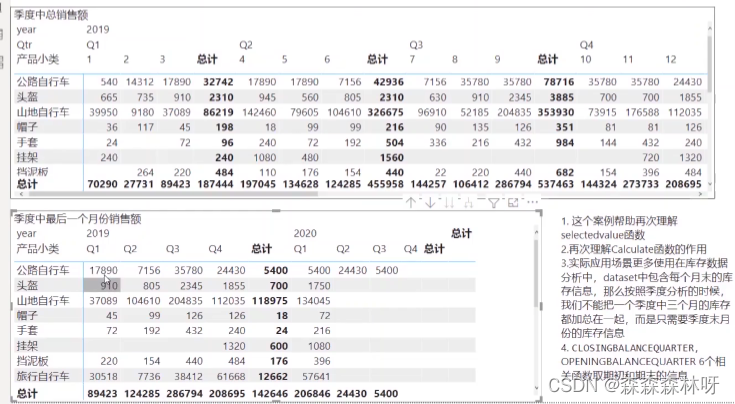Open more options ellipsis on visual
Image resolution: width=735 pixels, height=404 pixels.
pos(532,202)
